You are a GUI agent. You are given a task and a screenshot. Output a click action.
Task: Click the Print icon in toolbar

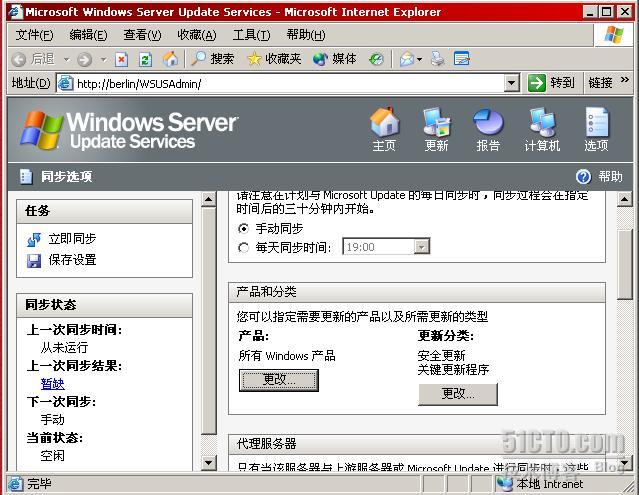[438, 59]
